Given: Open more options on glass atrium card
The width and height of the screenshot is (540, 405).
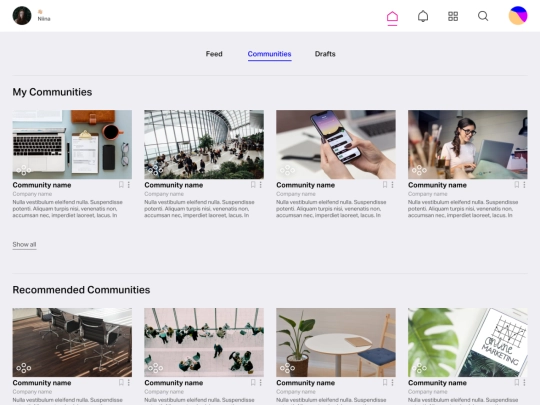Looking at the screenshot, I should [261, 185].
